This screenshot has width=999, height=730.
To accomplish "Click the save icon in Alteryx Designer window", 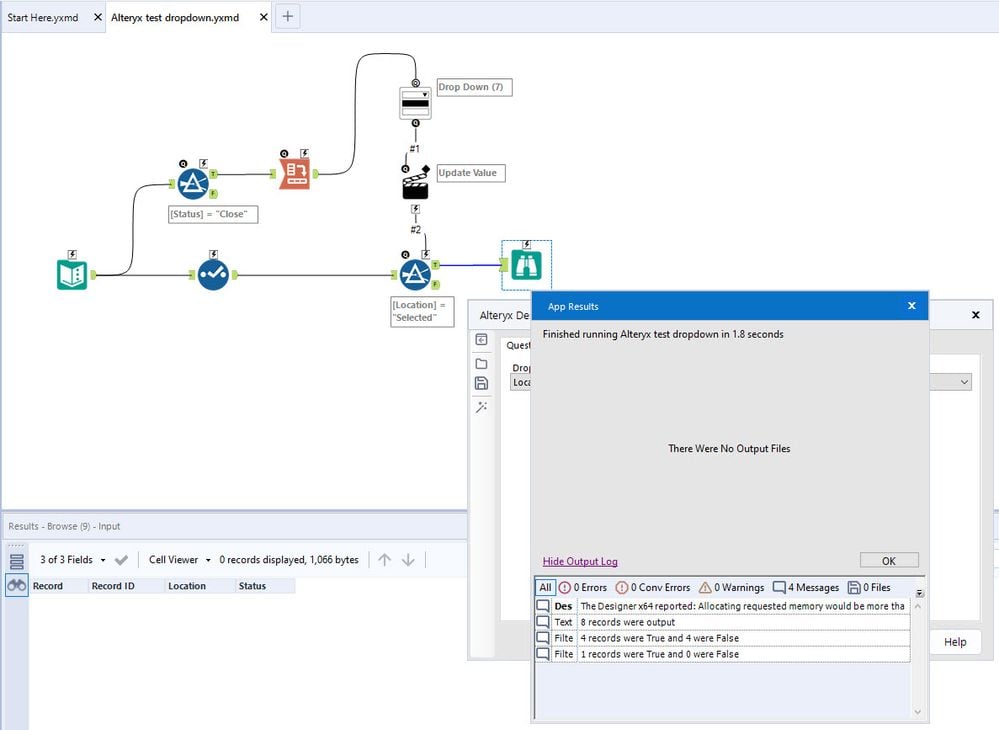I will [482, 383].
